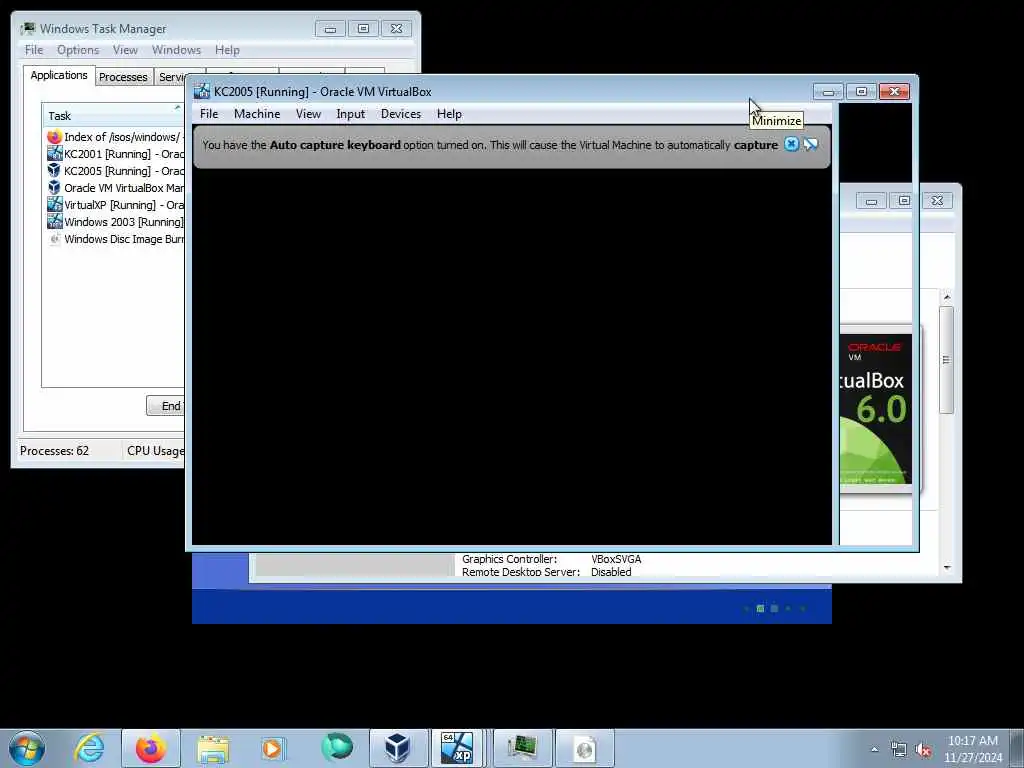This screenshot has height=768, width=1024.
Task: Click the don't-show-again icon on notification
Action: click(810, 144)
